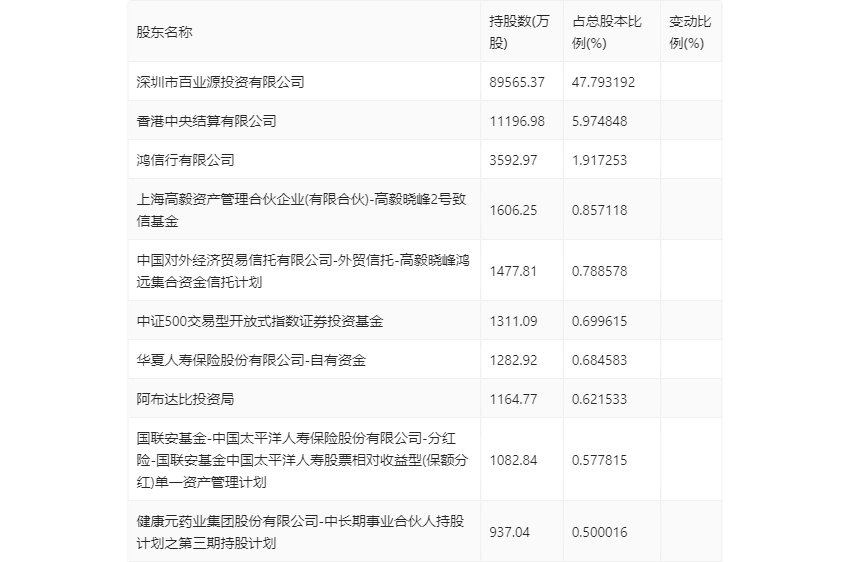The image size is (850, 562).
Task: Click the 持股数(万股) column header
Action: [519, 33]
